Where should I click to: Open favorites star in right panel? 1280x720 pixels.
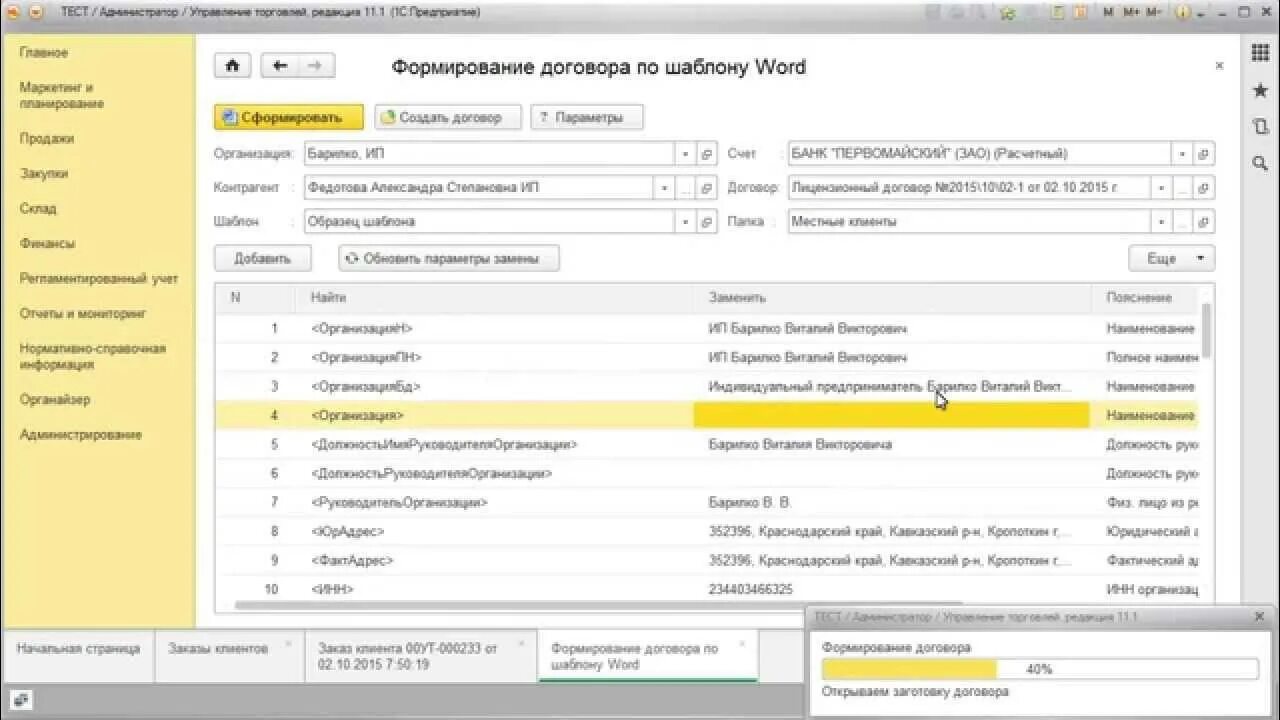[1260, 90]
